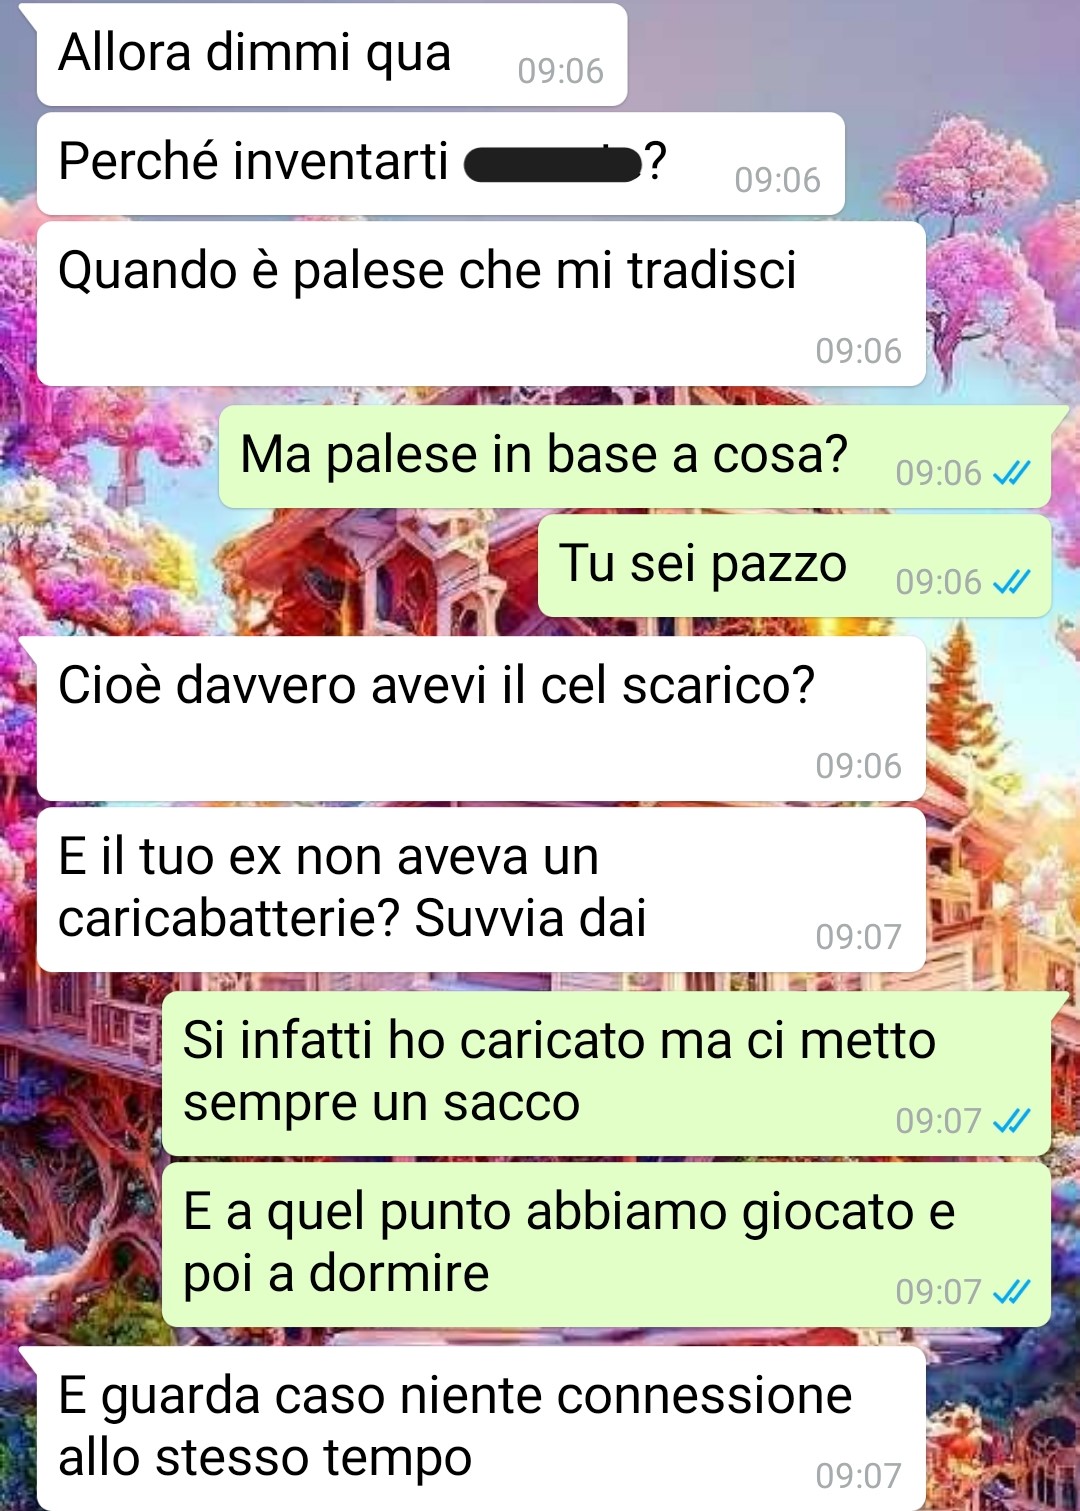Click 09:07 timestamp on 'Suvvia dai' message
This screenshot has width=1080, height=1511.
pyautogui.click(x=858, y=937)
